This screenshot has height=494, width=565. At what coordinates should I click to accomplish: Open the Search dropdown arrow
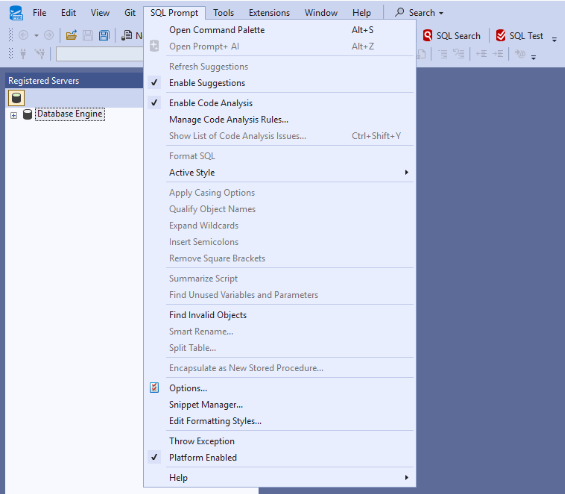pyautogui.click(x=441, y=13)
